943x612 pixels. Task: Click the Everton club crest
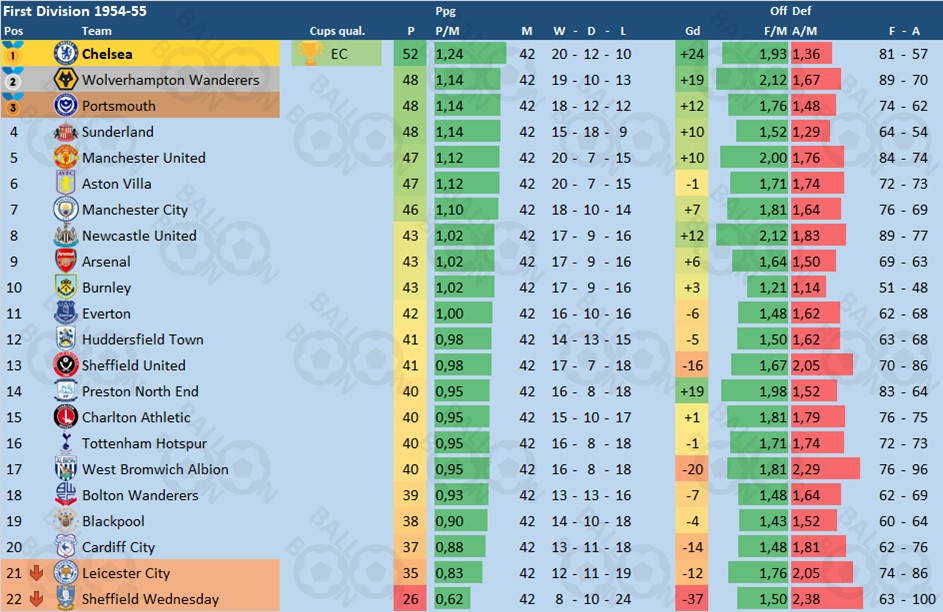pyautogui.click(x=66, y=313)
